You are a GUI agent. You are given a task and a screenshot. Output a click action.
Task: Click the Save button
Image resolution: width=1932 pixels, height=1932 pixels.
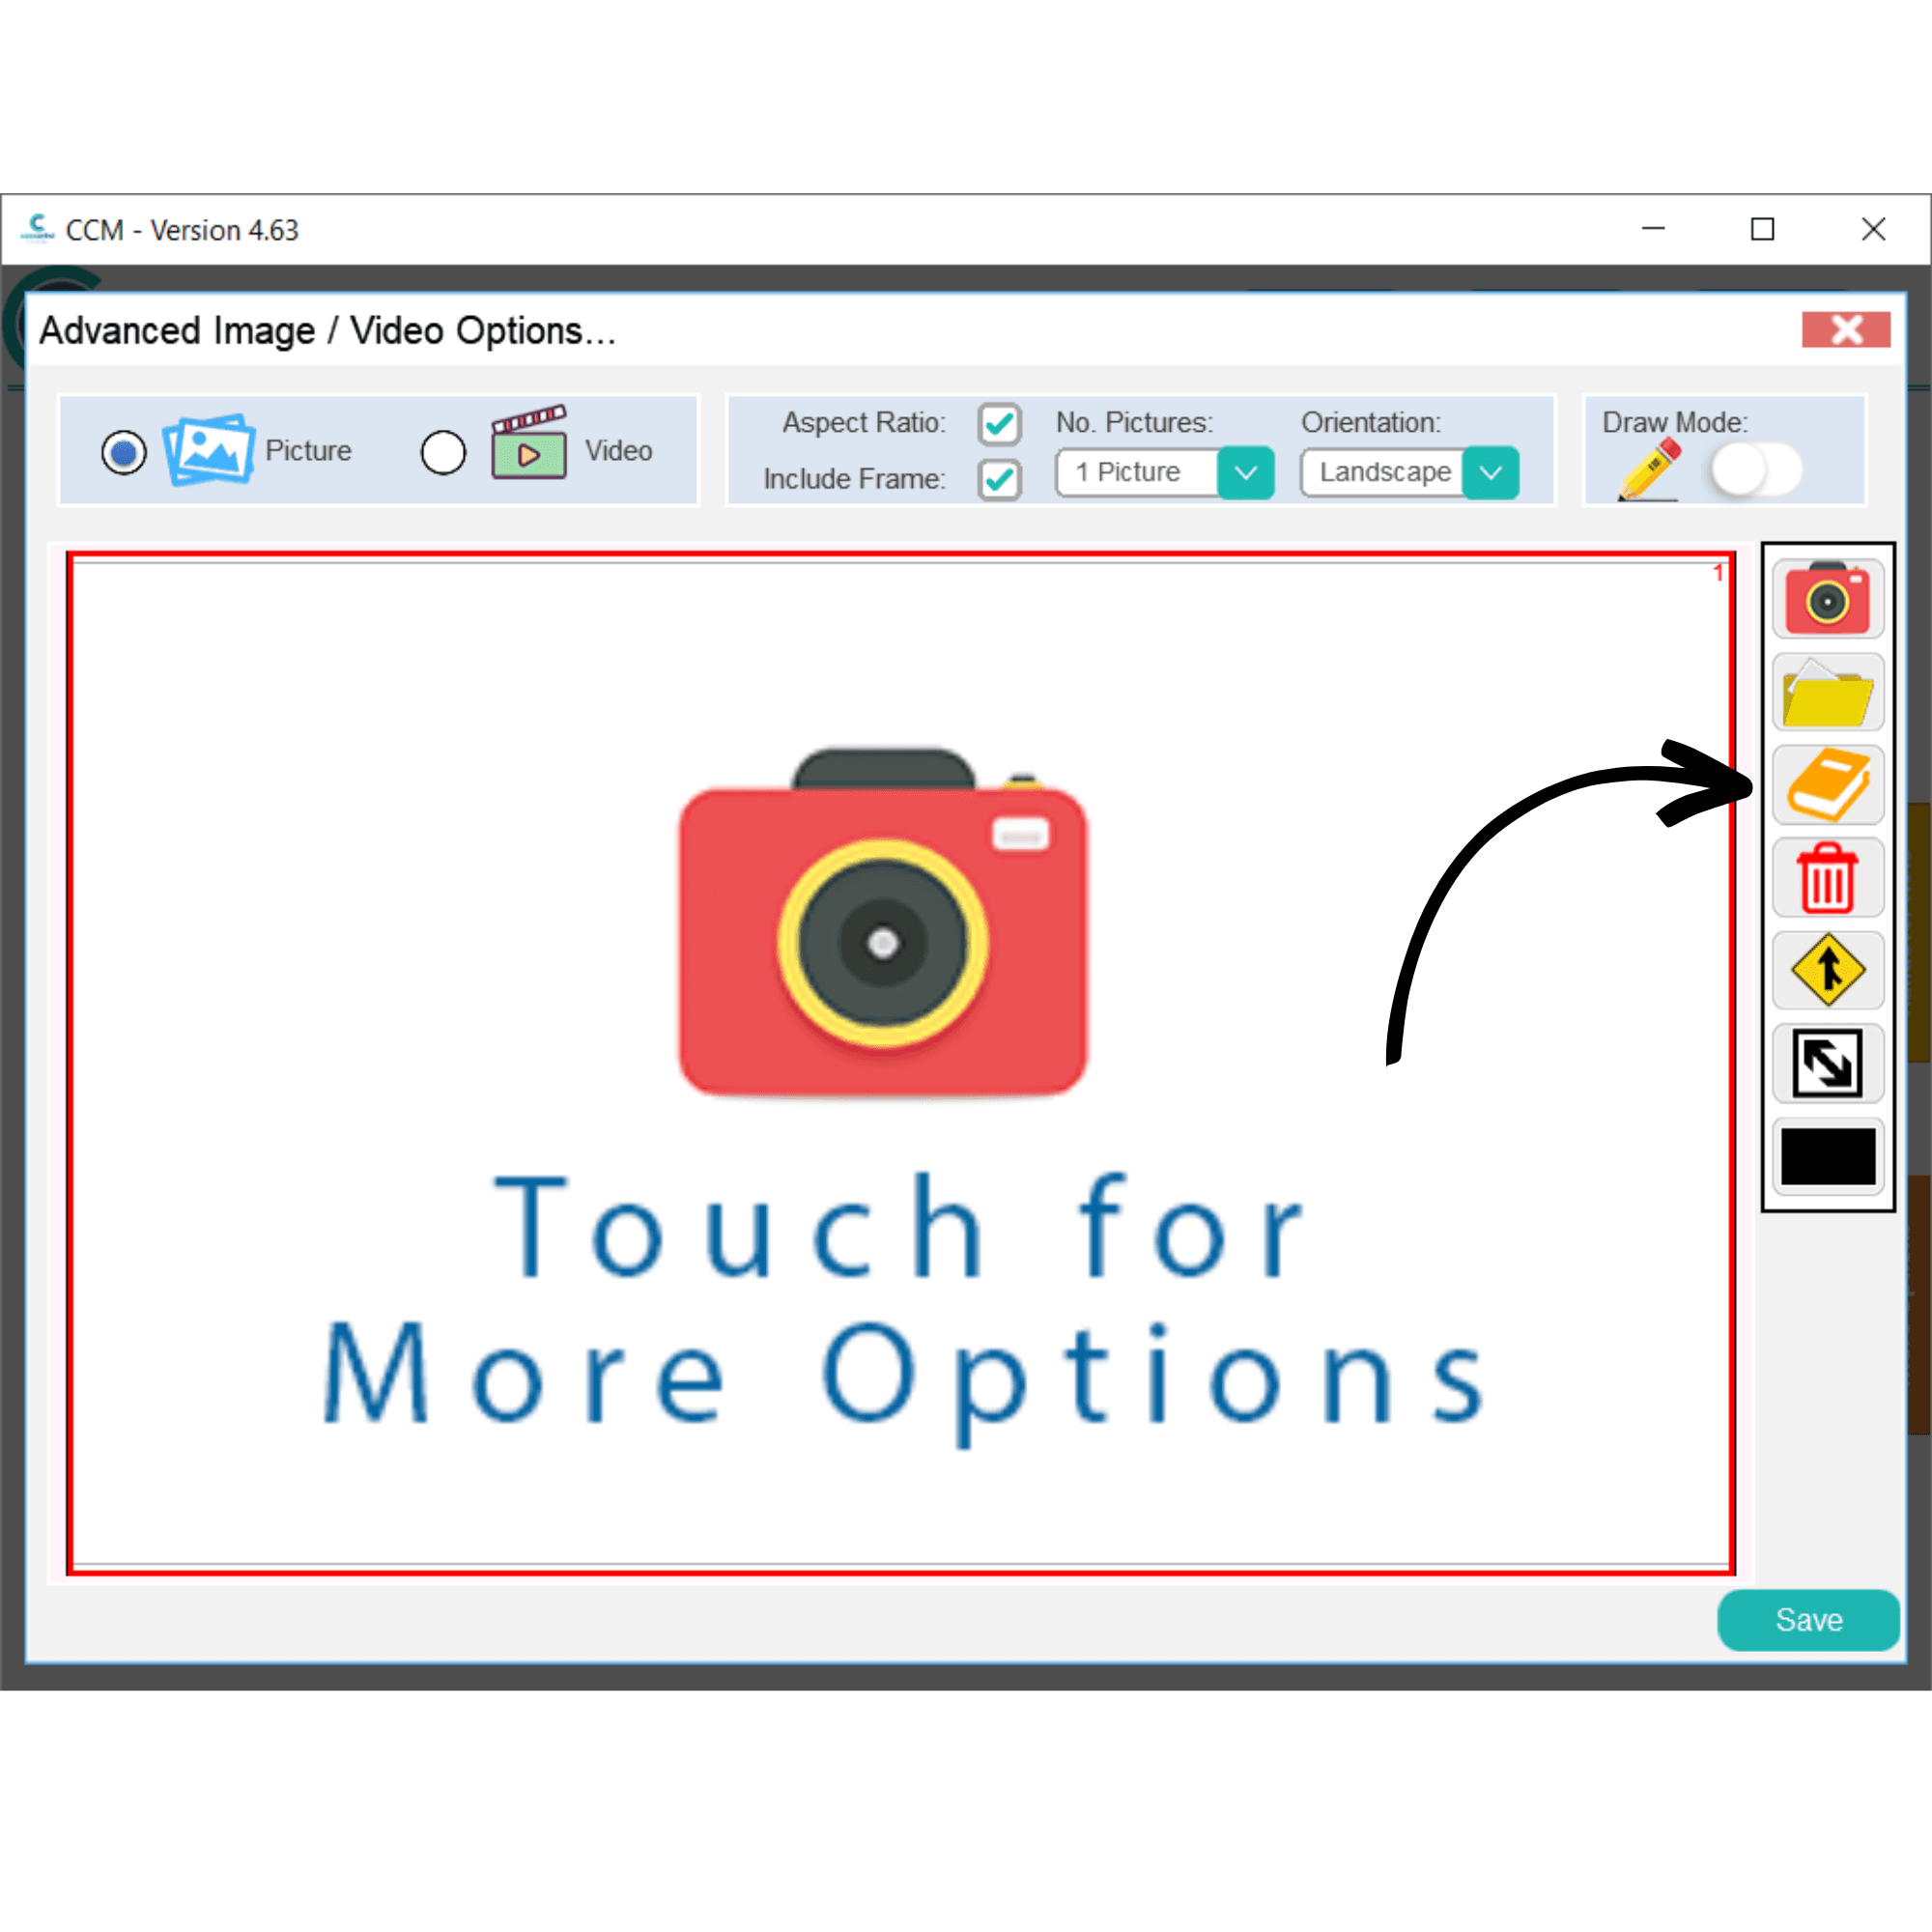[x=1808, y=1620]
